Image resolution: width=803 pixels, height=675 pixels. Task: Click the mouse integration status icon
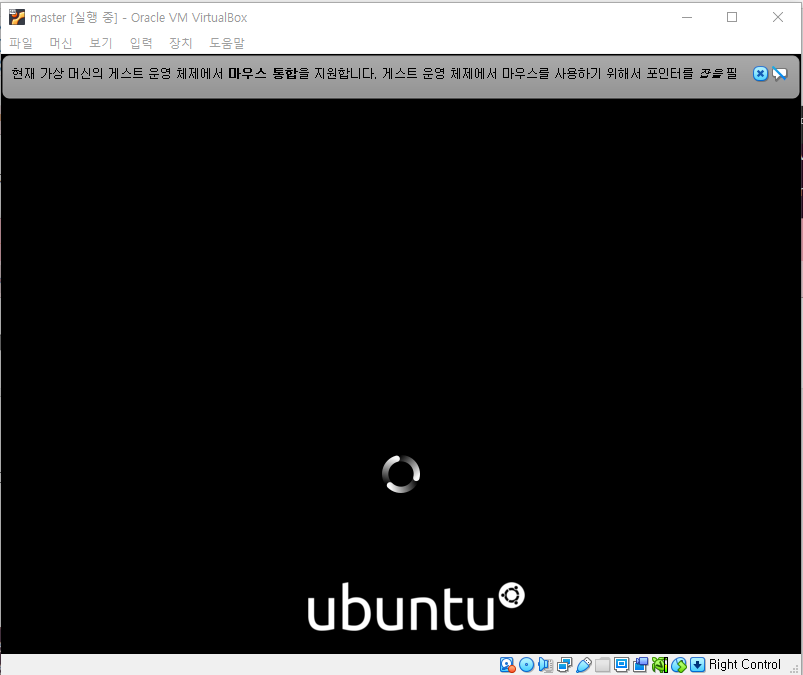(679, 665)
